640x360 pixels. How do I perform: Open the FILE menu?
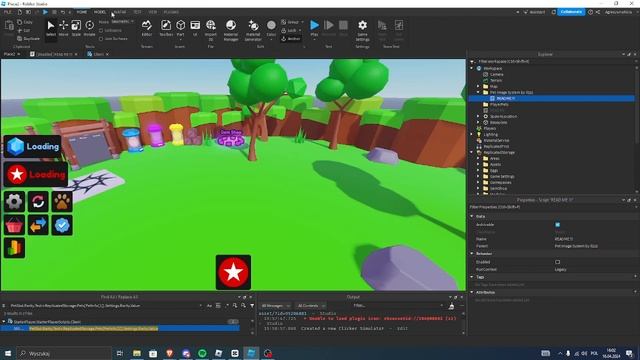(x=8, y=12)
